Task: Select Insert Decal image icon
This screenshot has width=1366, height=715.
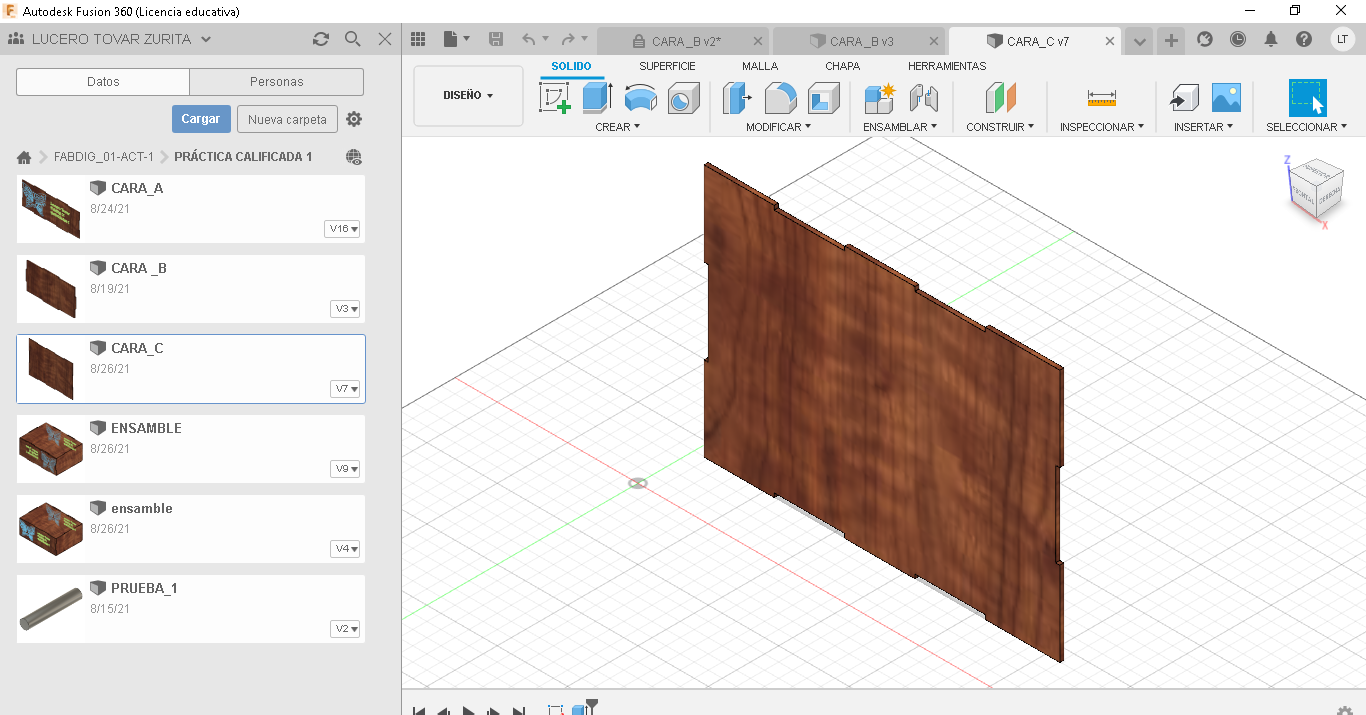Action: coord(1226,98)
